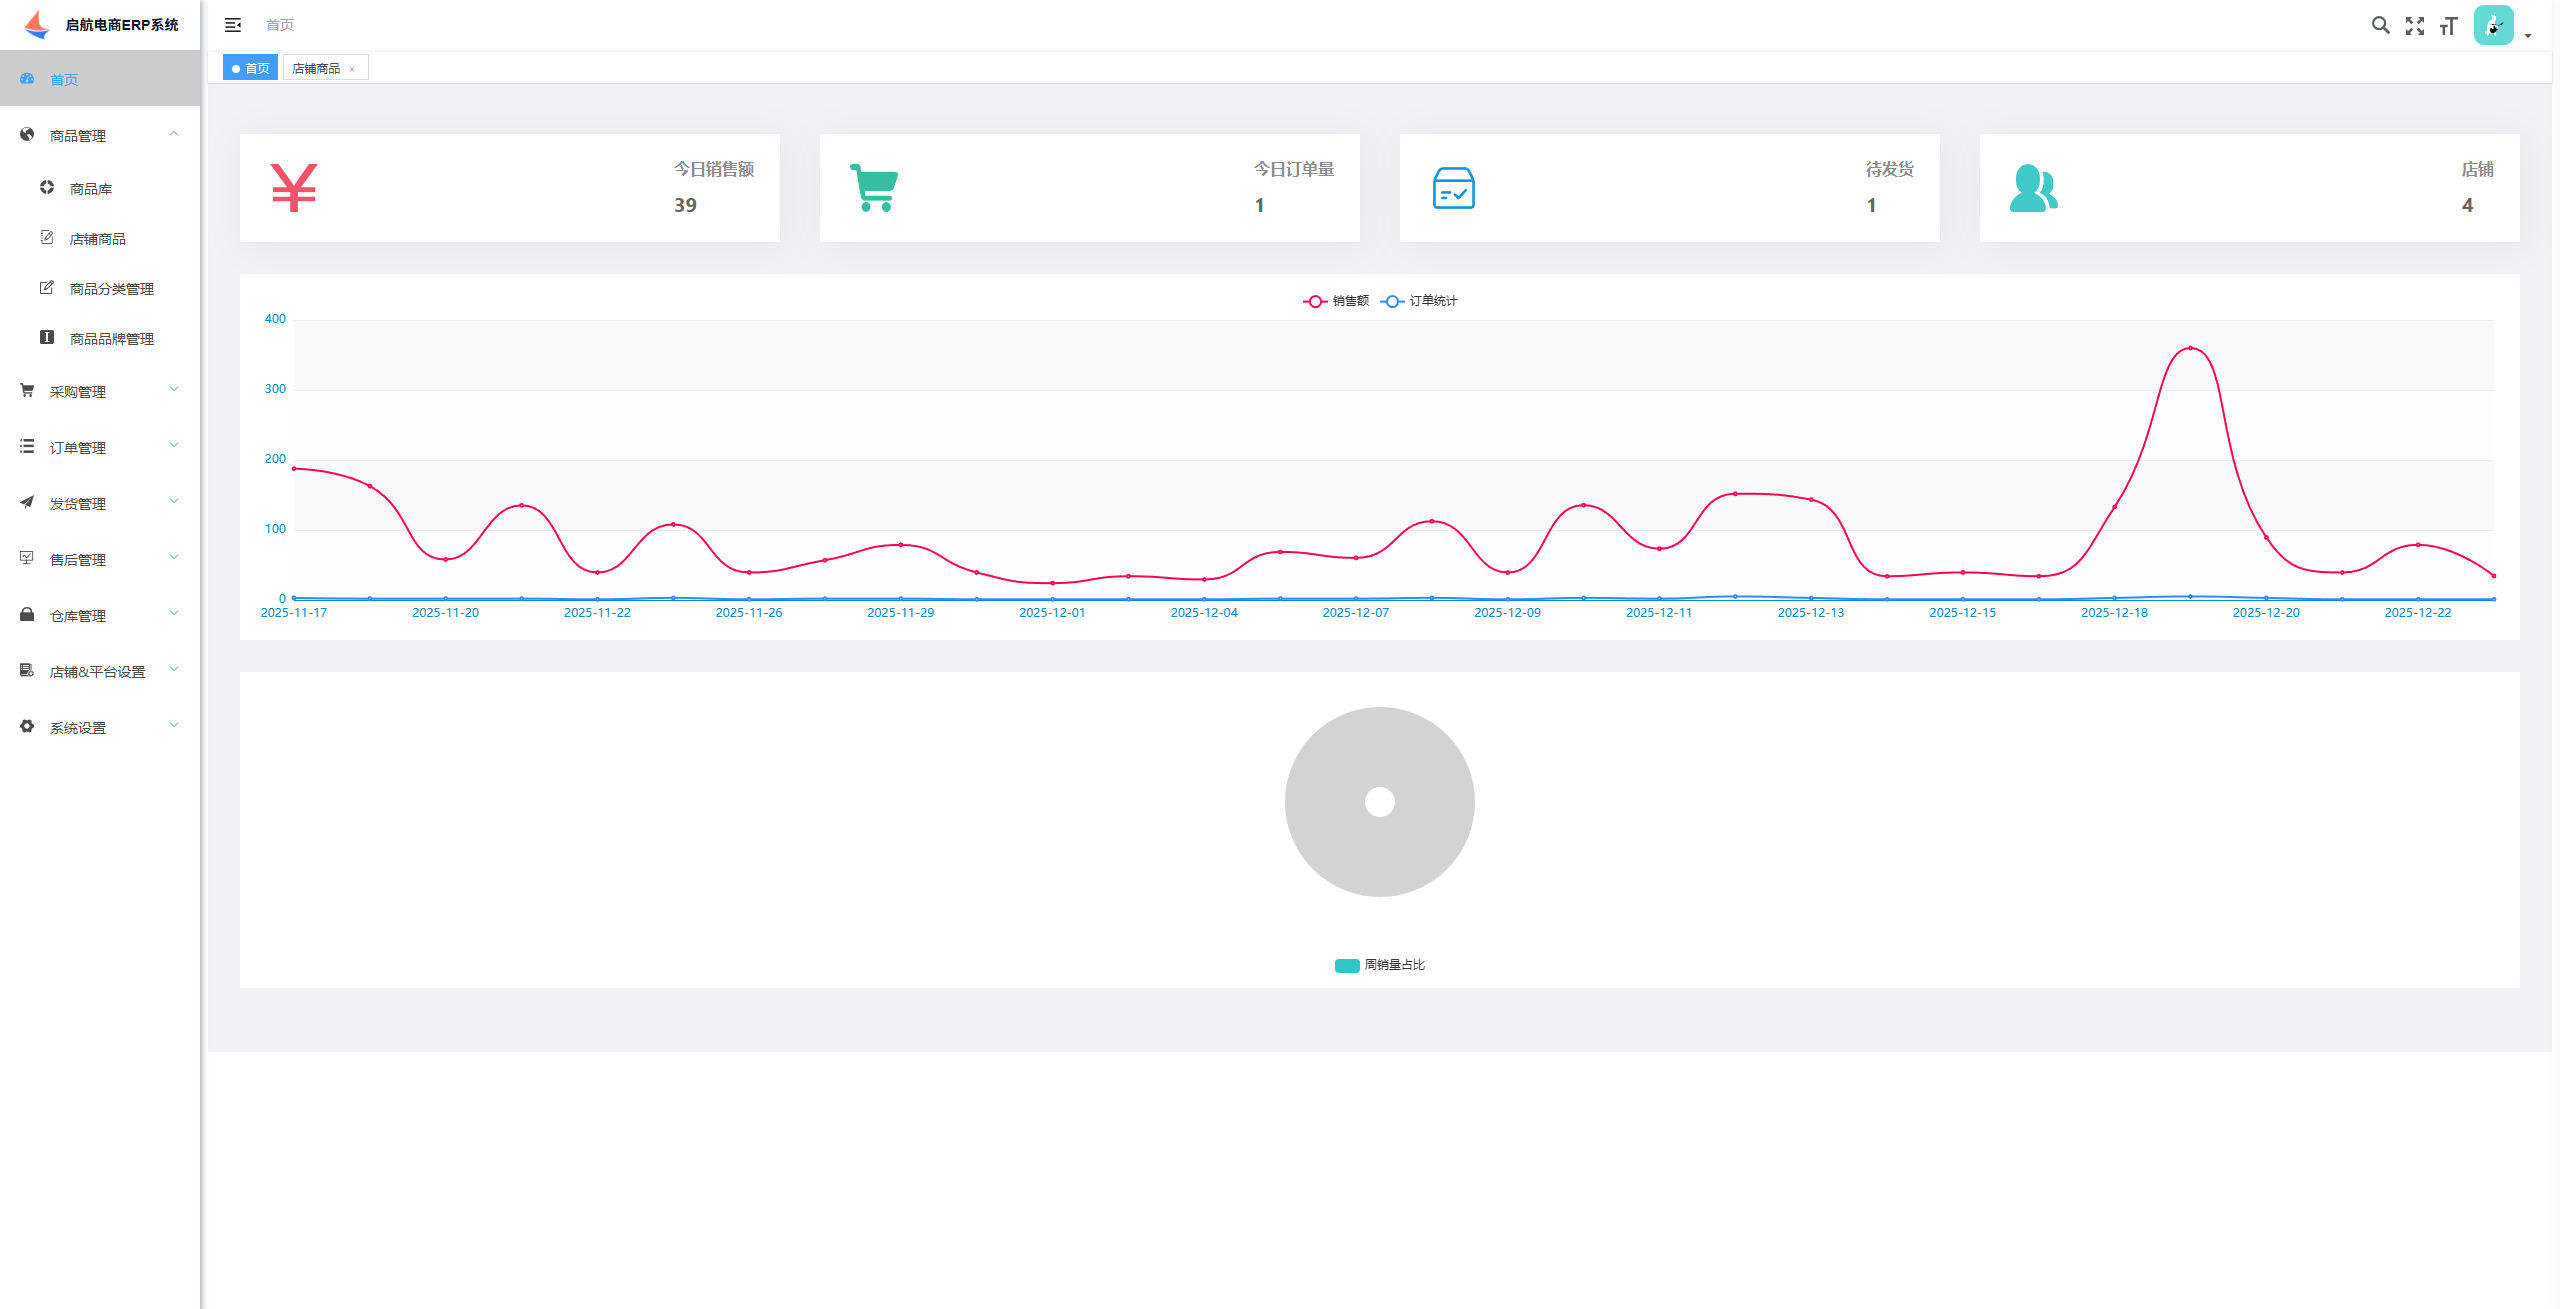Toggle 订单统计 series in chart legend
2560x1309 pixels.
(x=1420, y=301)
